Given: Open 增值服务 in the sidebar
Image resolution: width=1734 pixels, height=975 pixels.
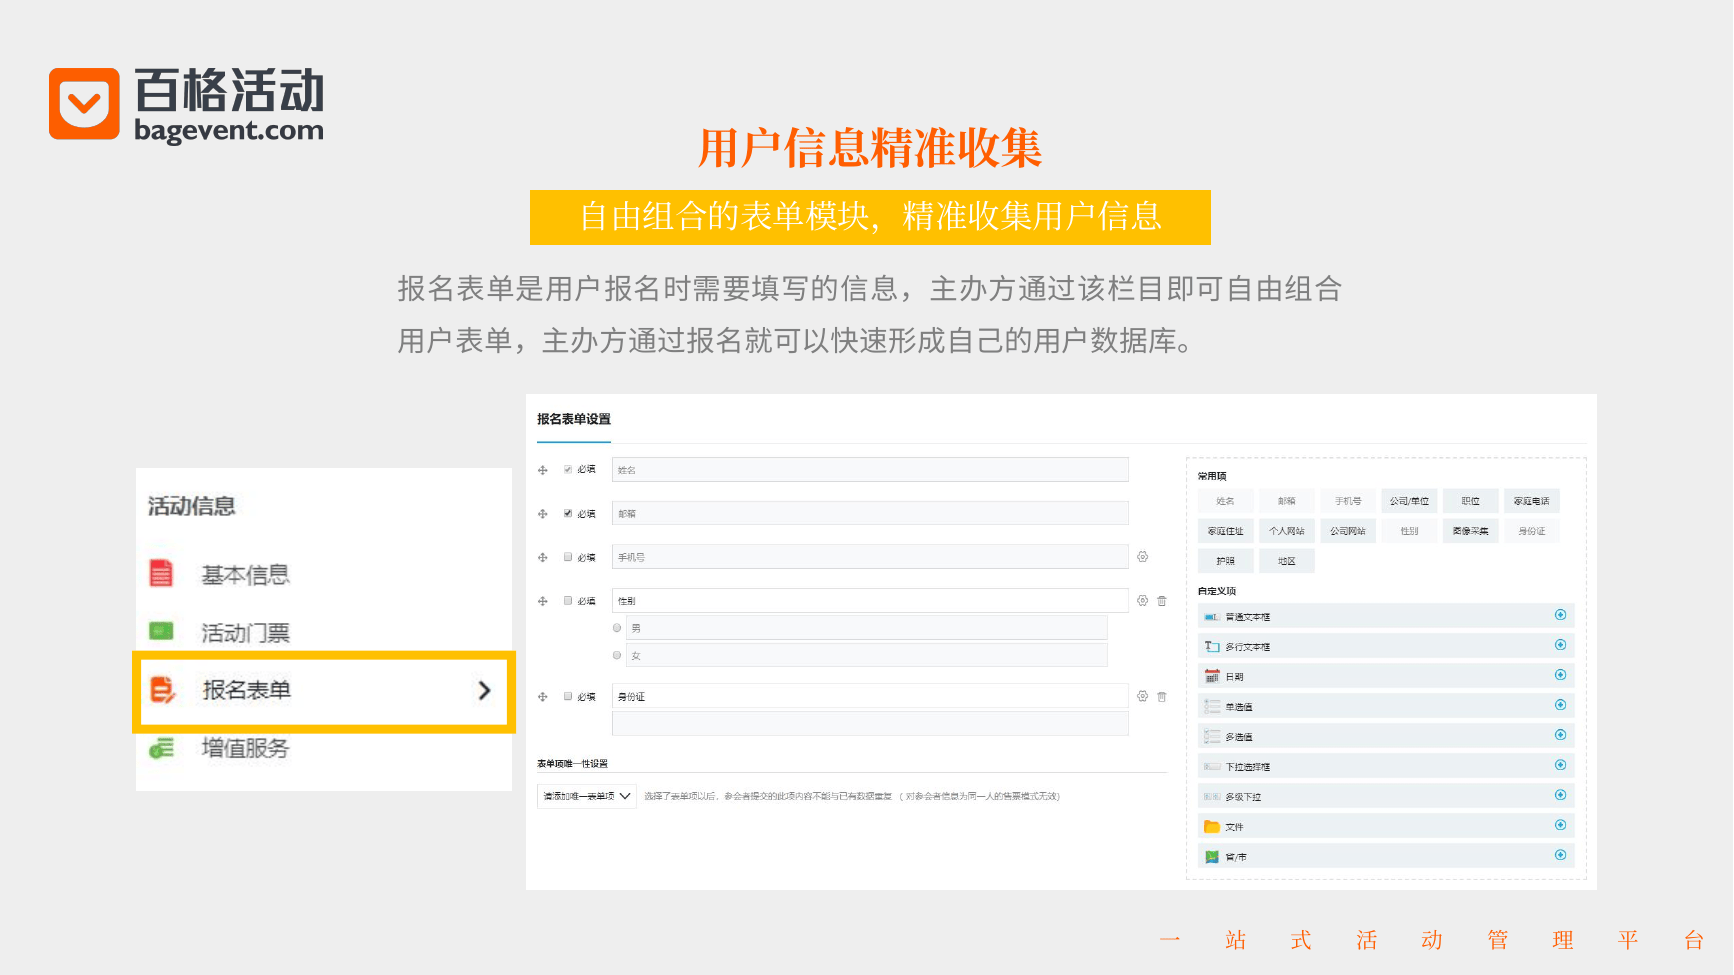Looking at the screenshot, I should tap(245, 748).
